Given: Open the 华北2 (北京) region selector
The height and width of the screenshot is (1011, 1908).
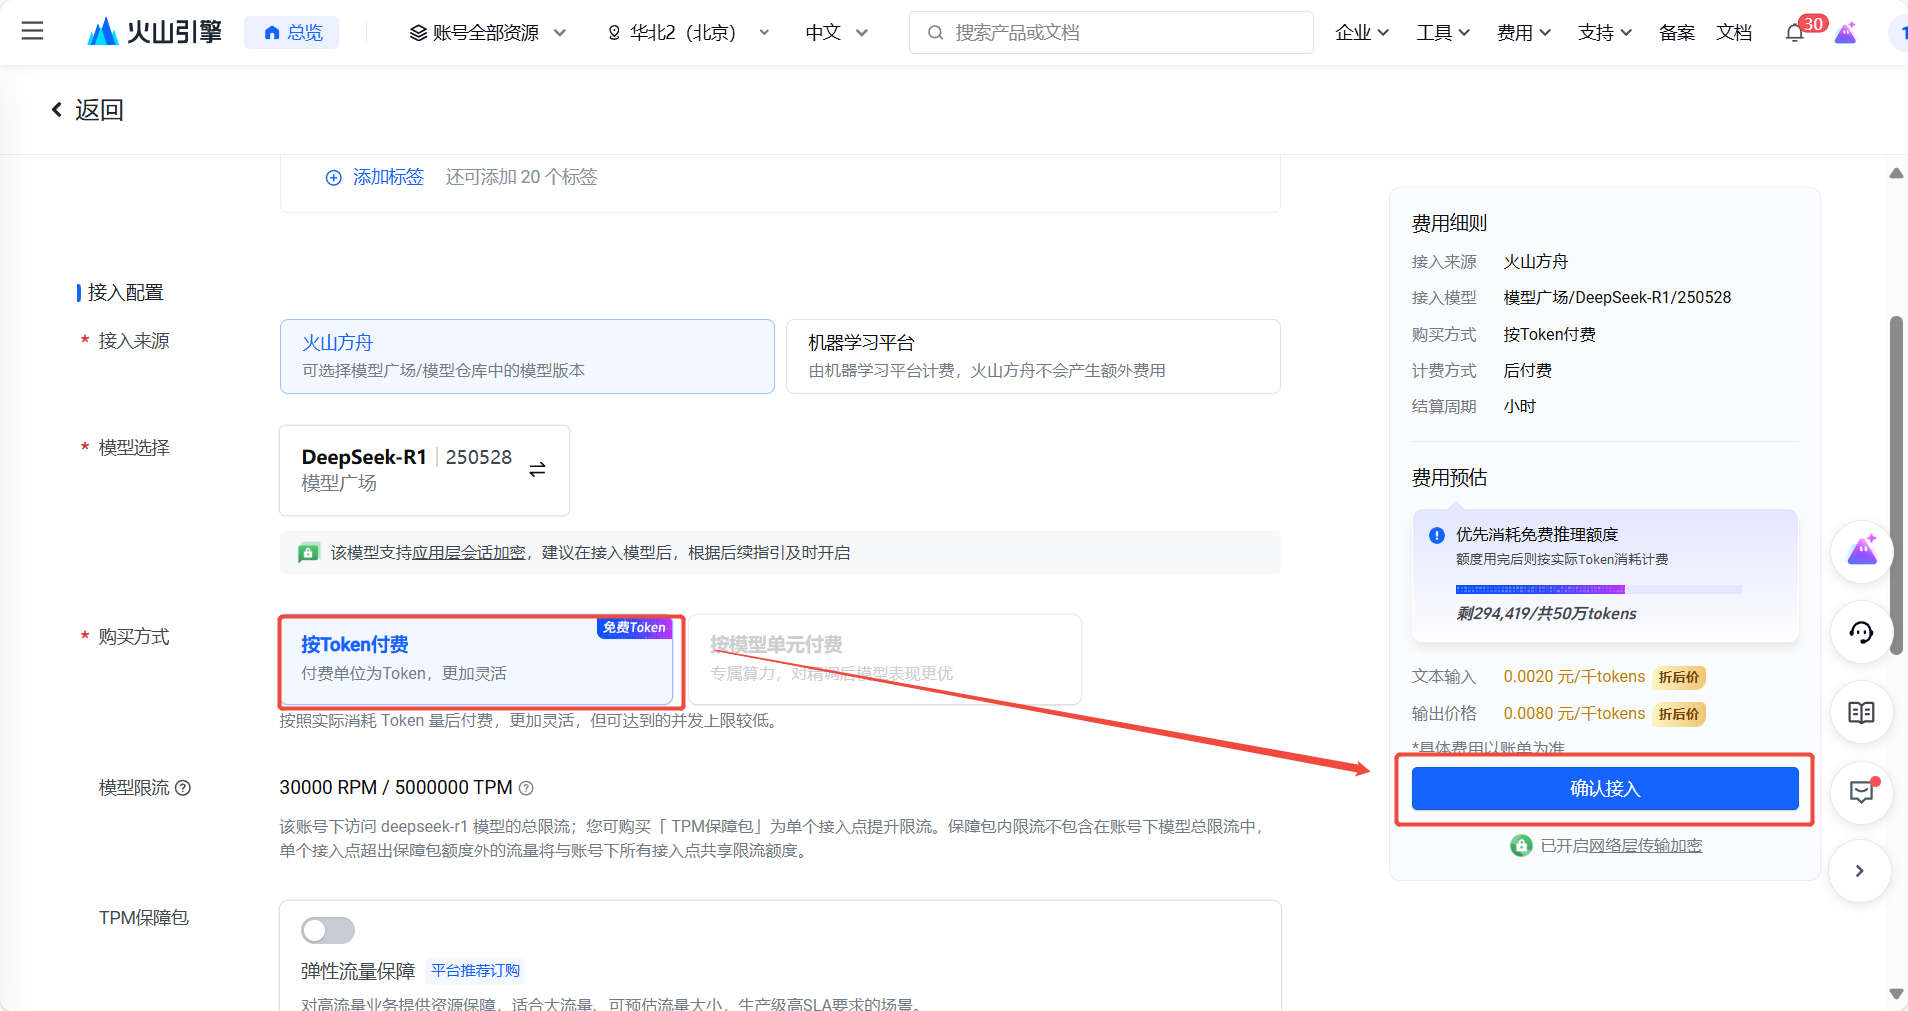Looking at the screenshot, I should [x=688, y=32].
